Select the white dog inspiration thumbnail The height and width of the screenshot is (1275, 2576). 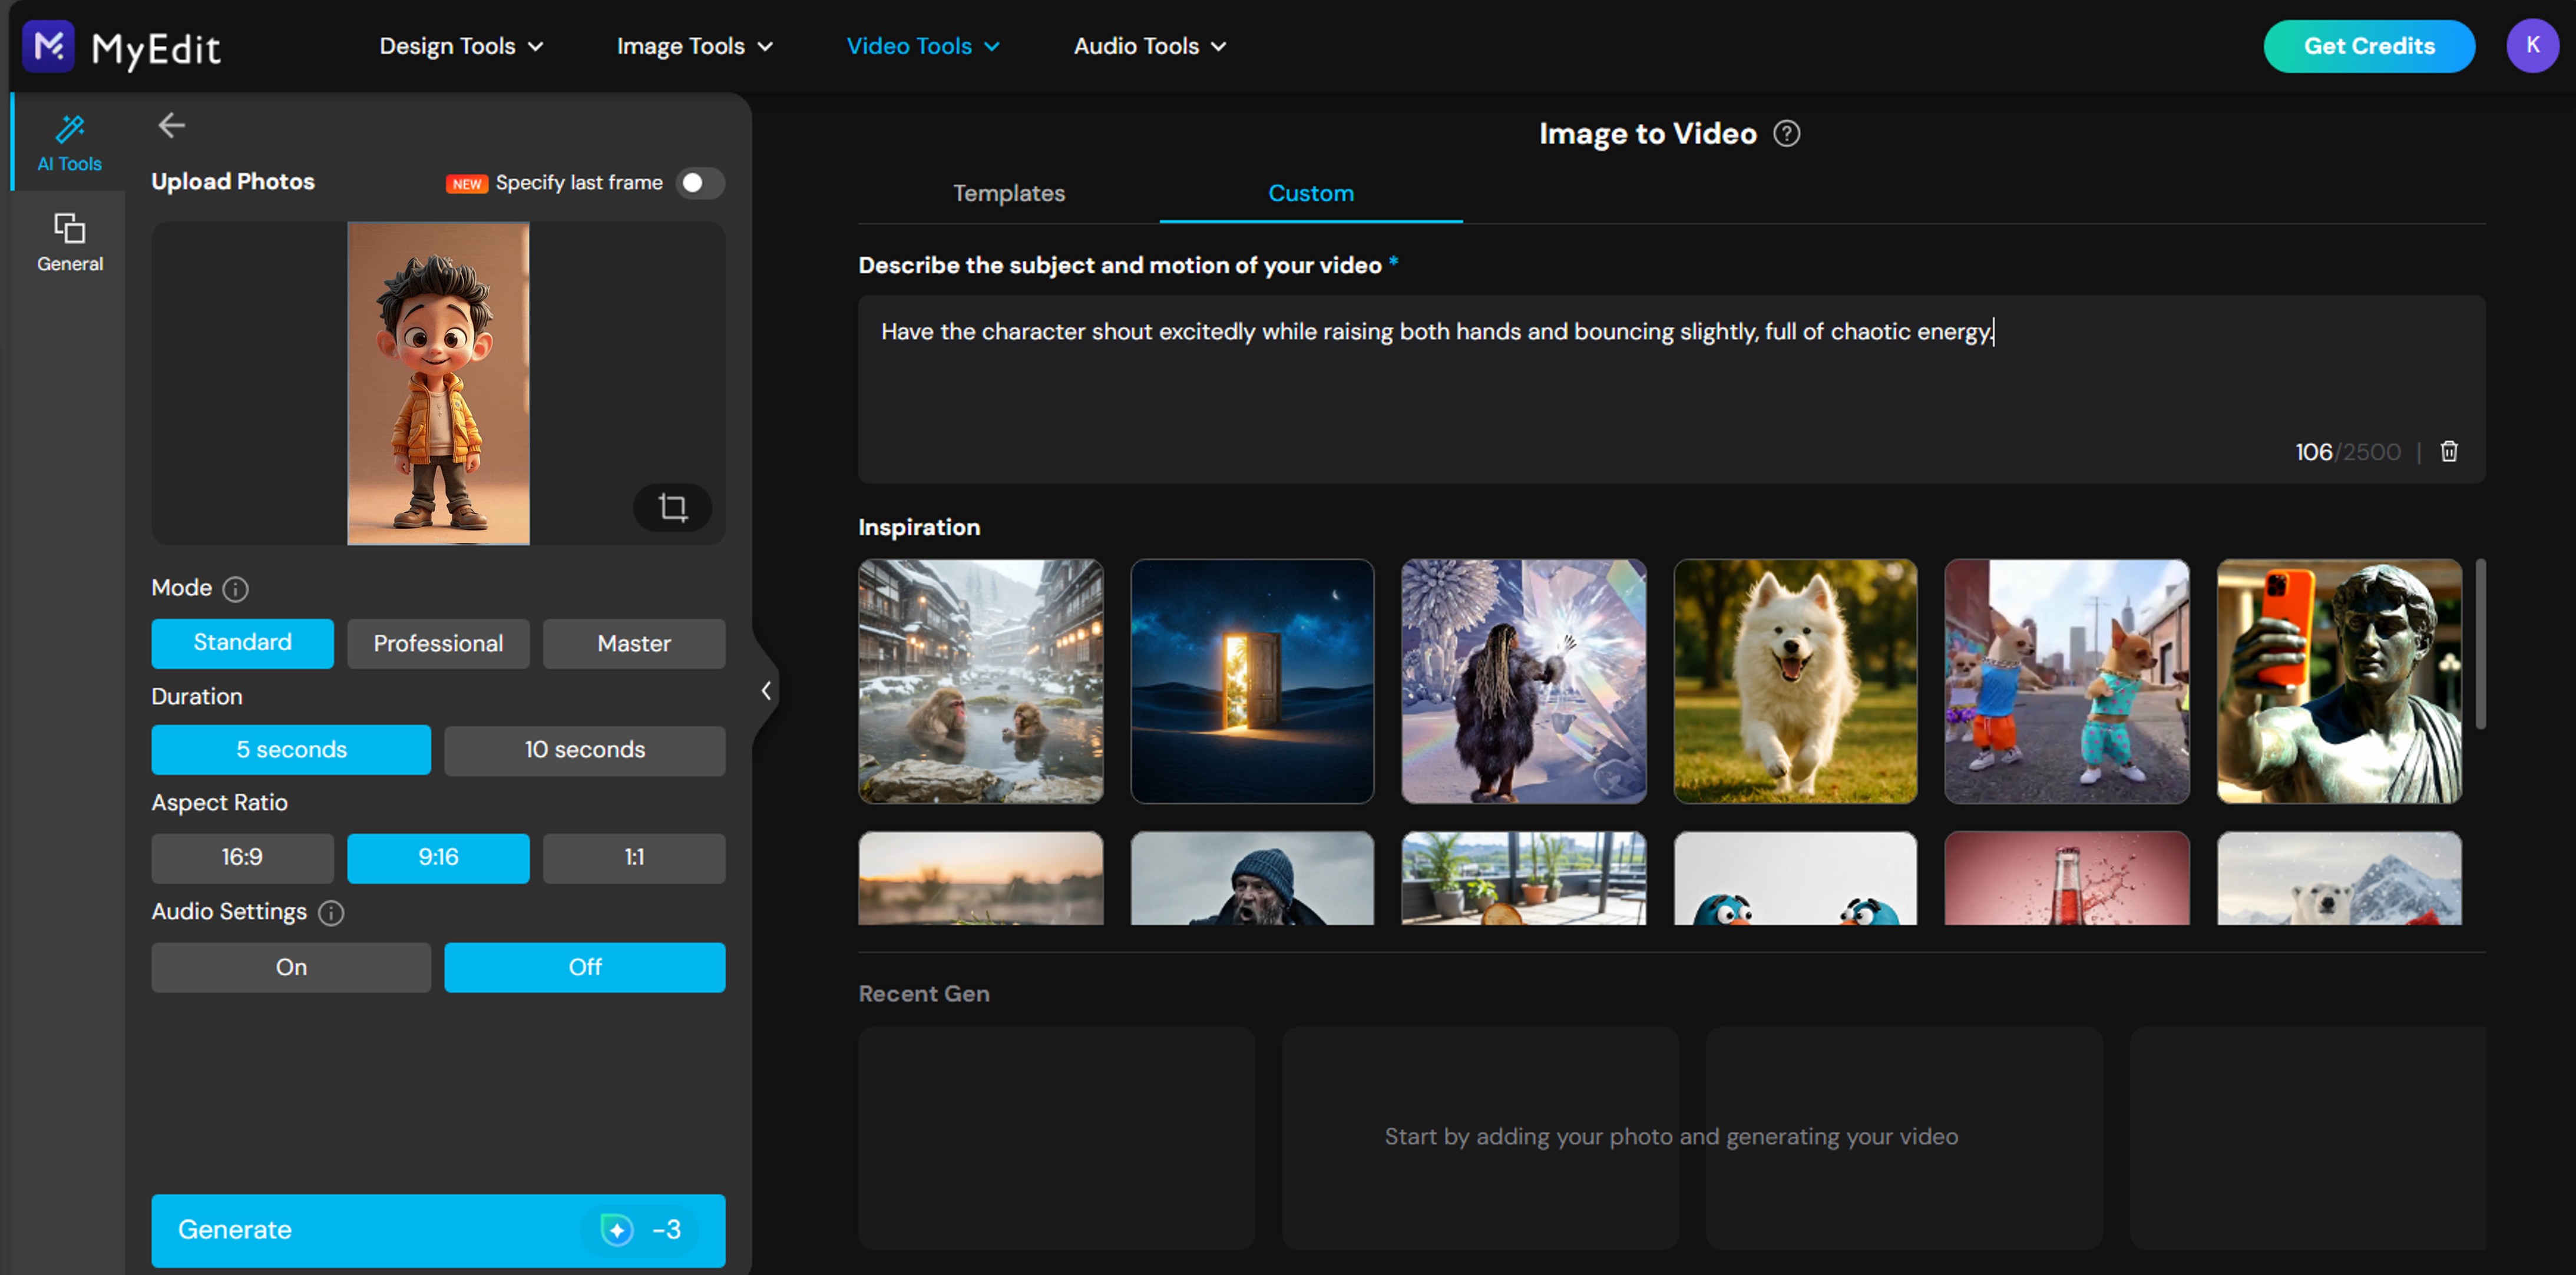1795,681
